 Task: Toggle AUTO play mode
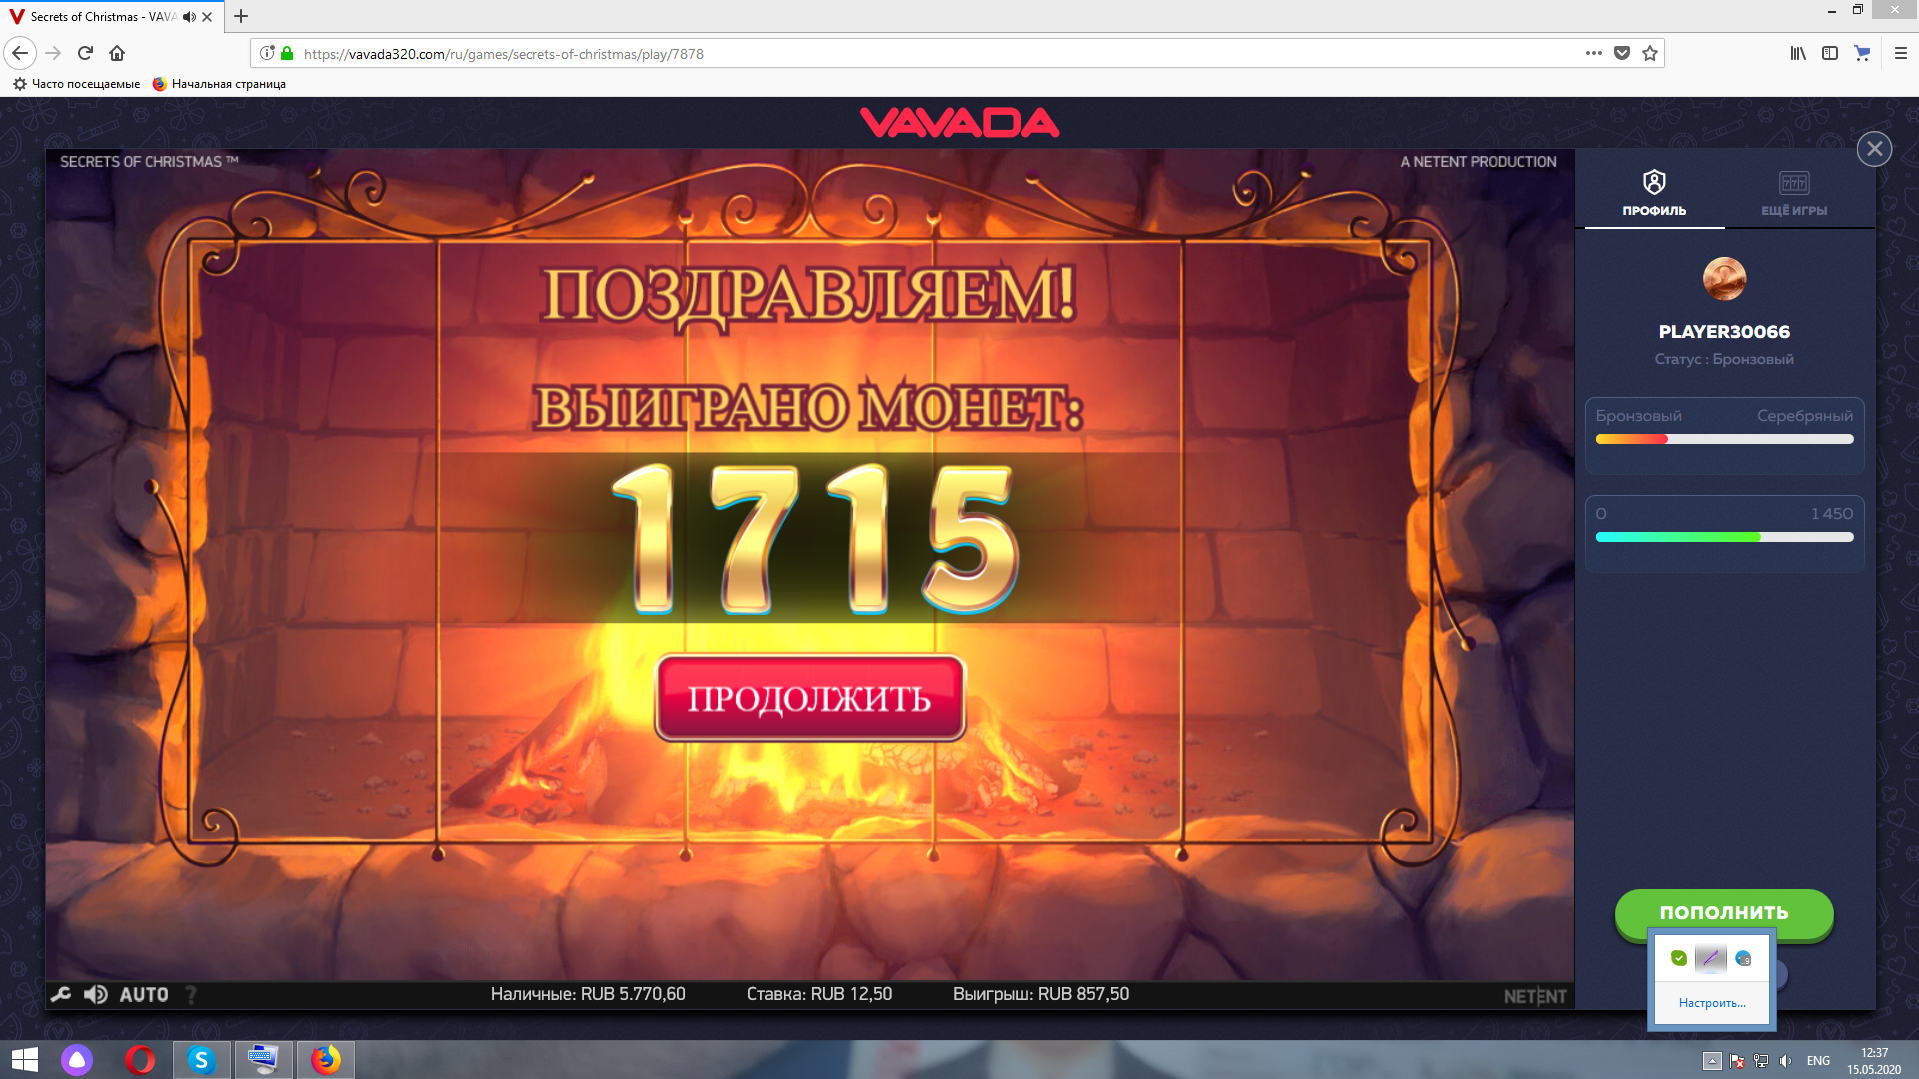coord(144,994)
